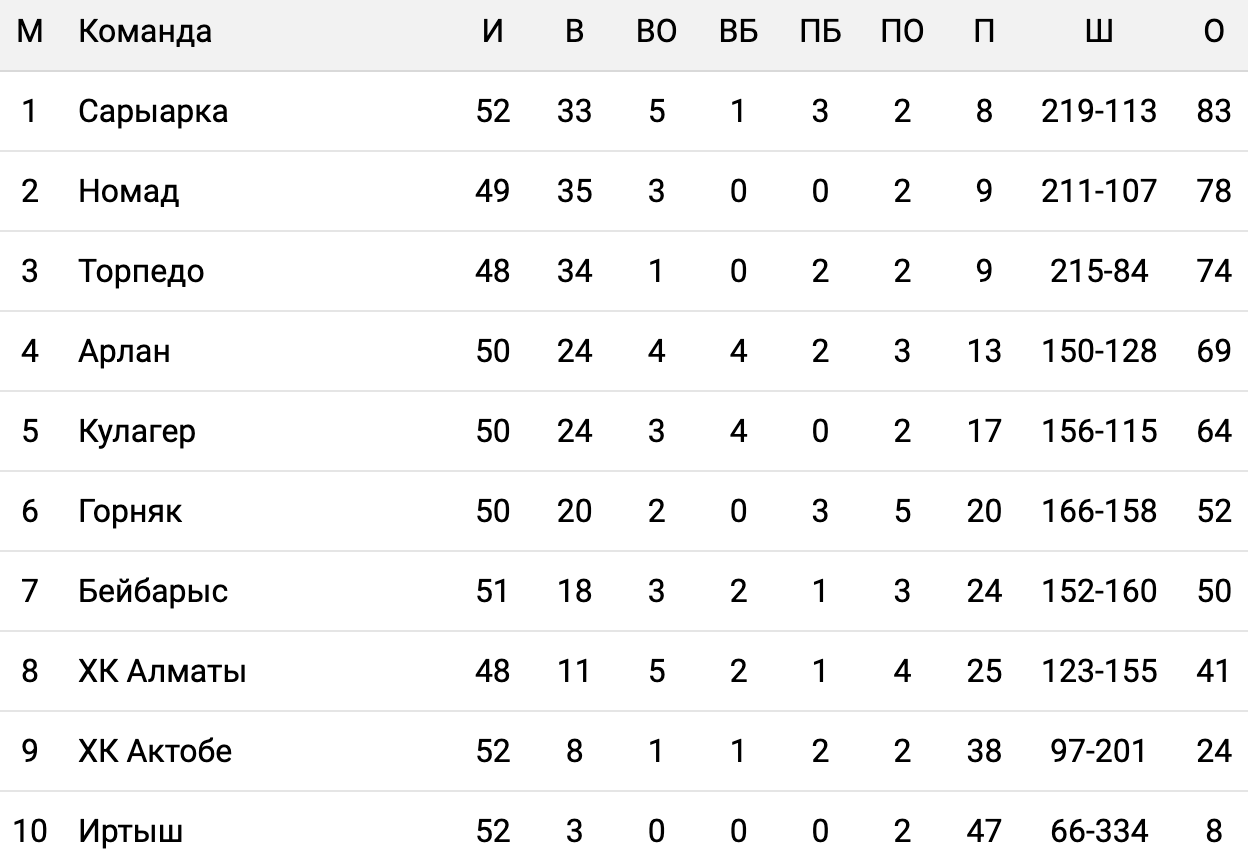Click the Бейбарыс team name

click(x=153, y=591)
